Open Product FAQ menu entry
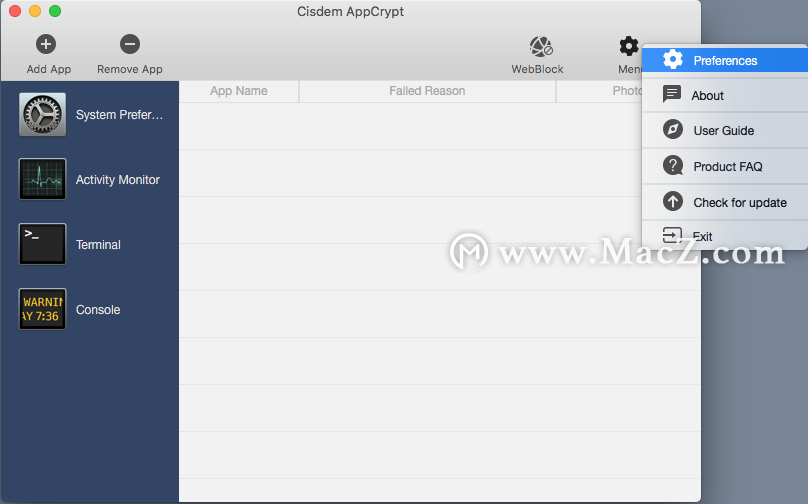The width and height of the screenshot is (808, 504). point(725,166)
